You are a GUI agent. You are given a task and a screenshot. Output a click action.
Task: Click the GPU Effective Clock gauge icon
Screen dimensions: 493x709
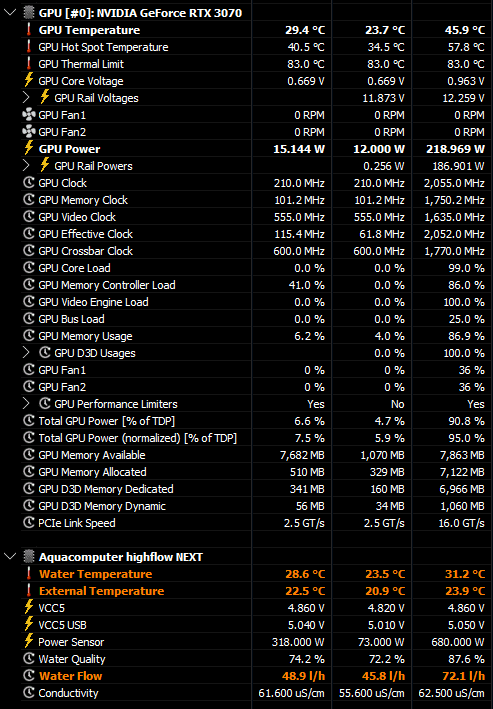(x=29, y=234)
